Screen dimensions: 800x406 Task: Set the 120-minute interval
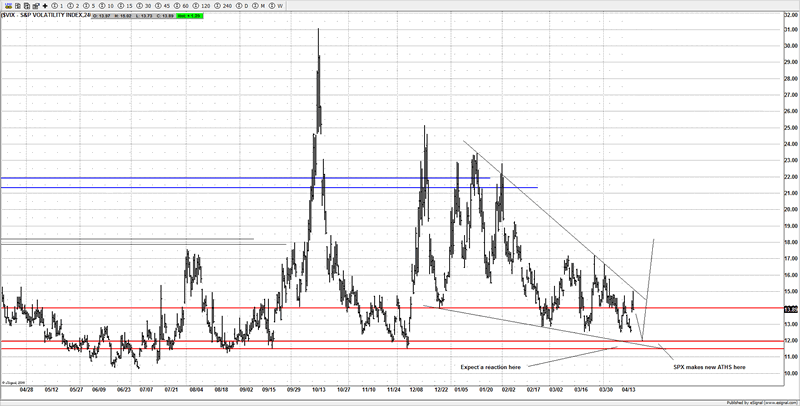coord(202,6)
